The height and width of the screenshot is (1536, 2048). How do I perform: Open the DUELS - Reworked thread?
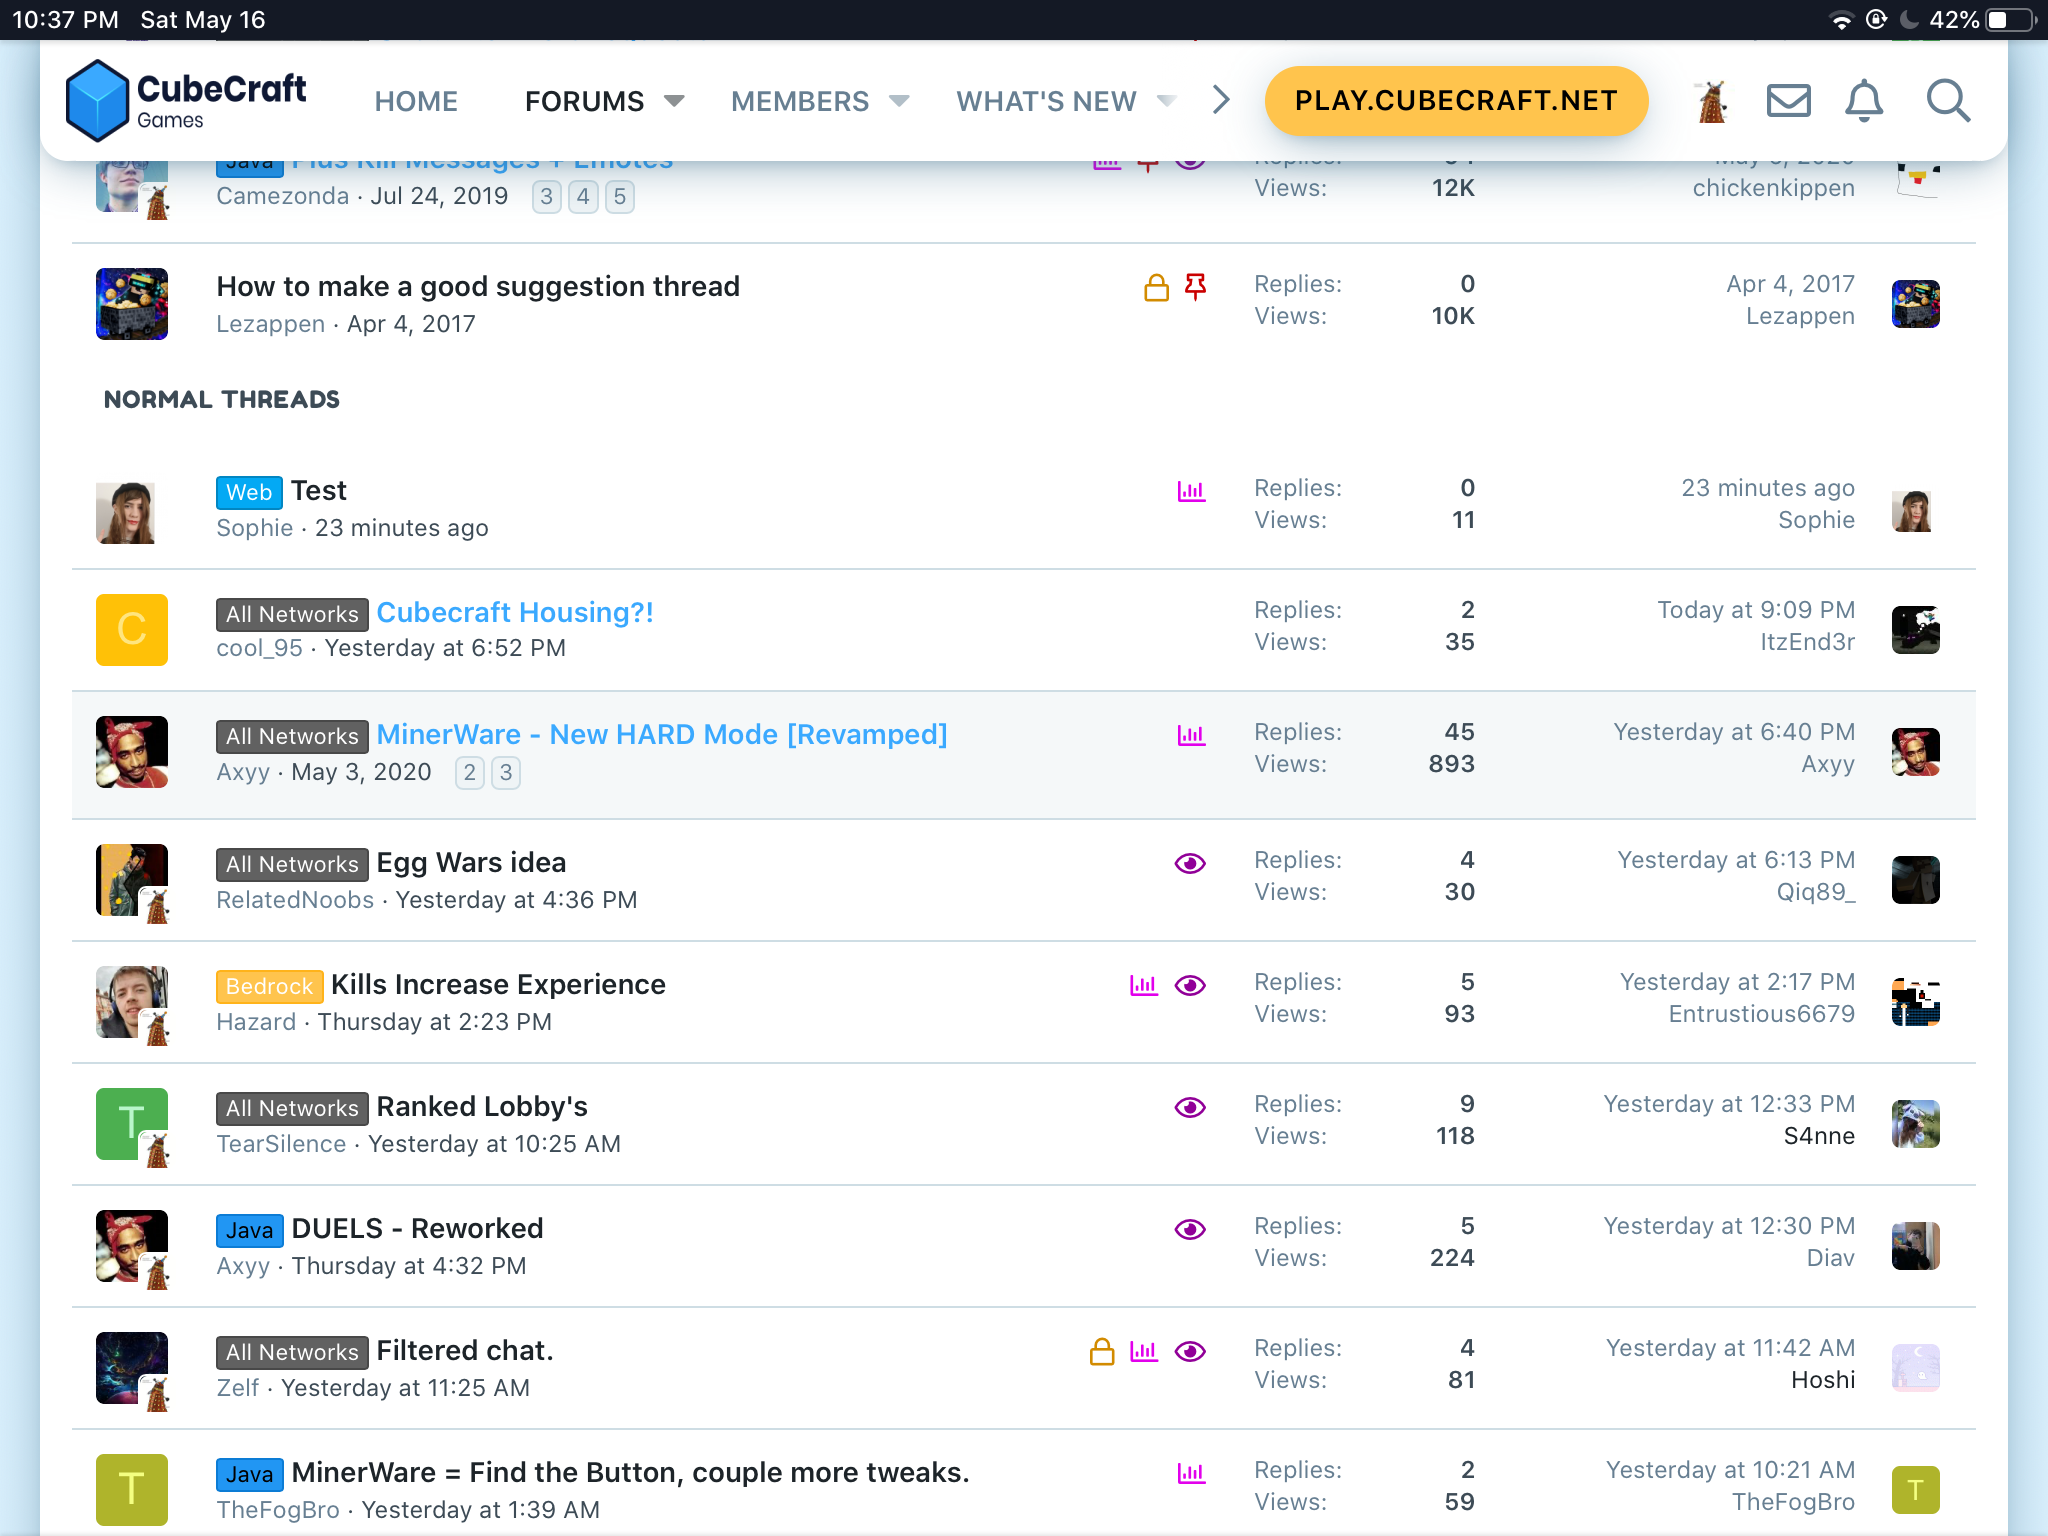[417, 1228]
